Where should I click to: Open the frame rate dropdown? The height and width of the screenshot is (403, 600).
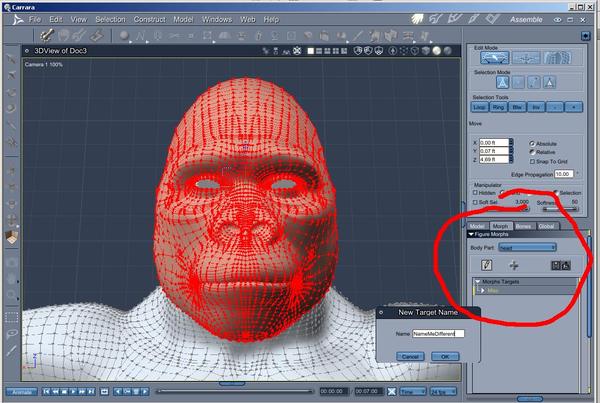click(443, 392)
